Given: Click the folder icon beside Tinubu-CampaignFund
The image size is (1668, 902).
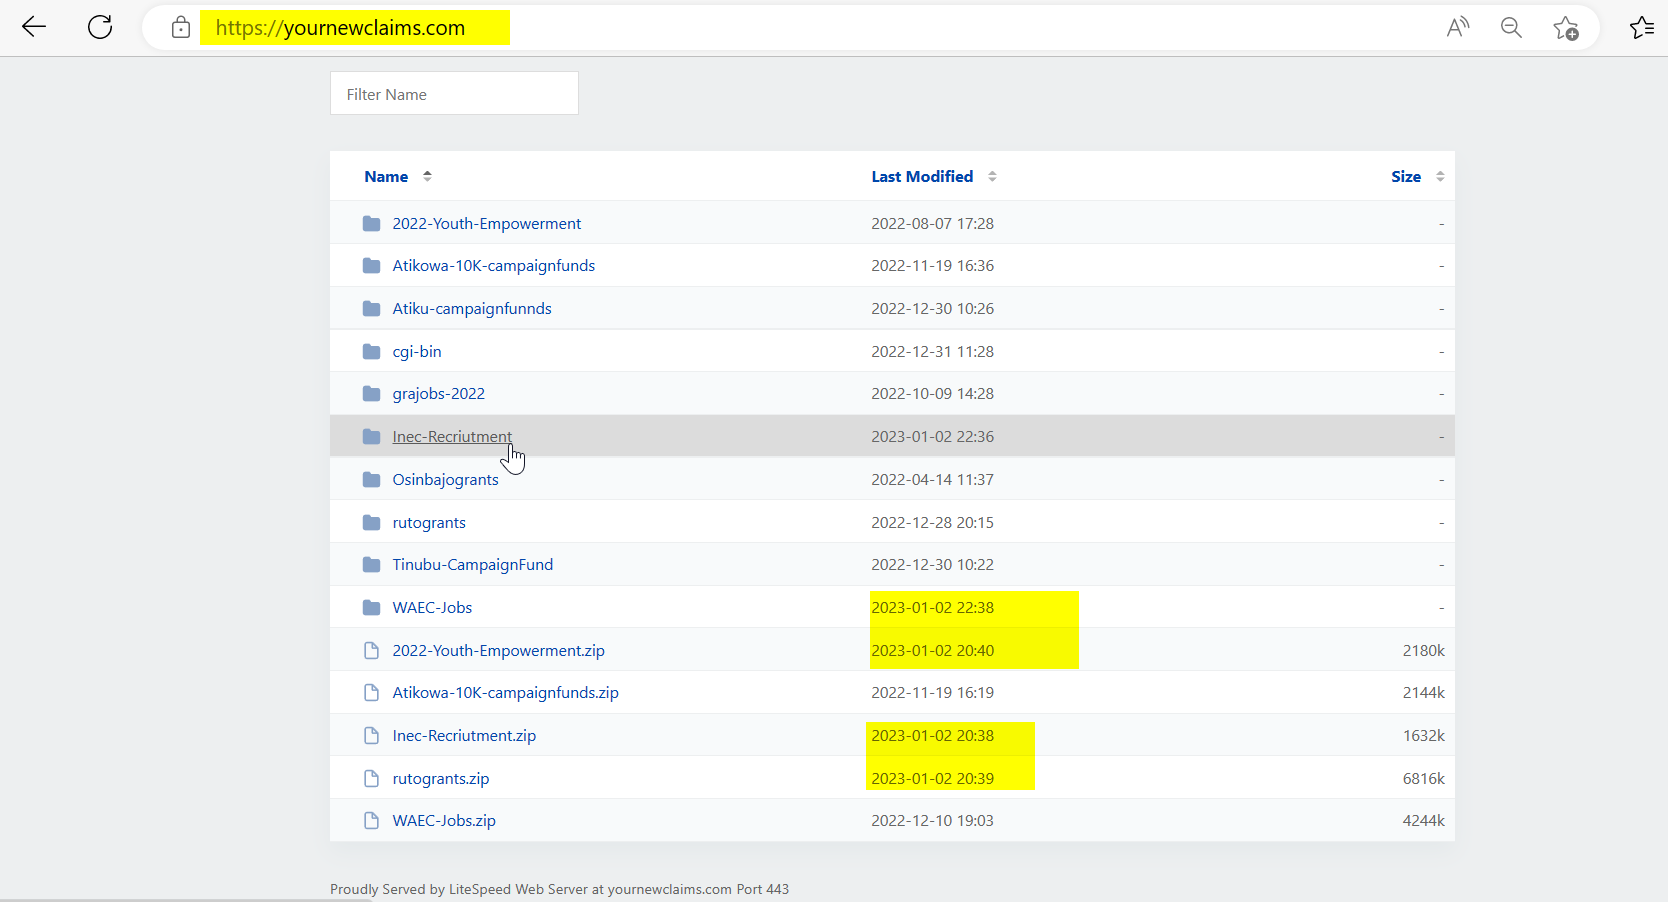Looking at the screenshot, I should [371, 564].
